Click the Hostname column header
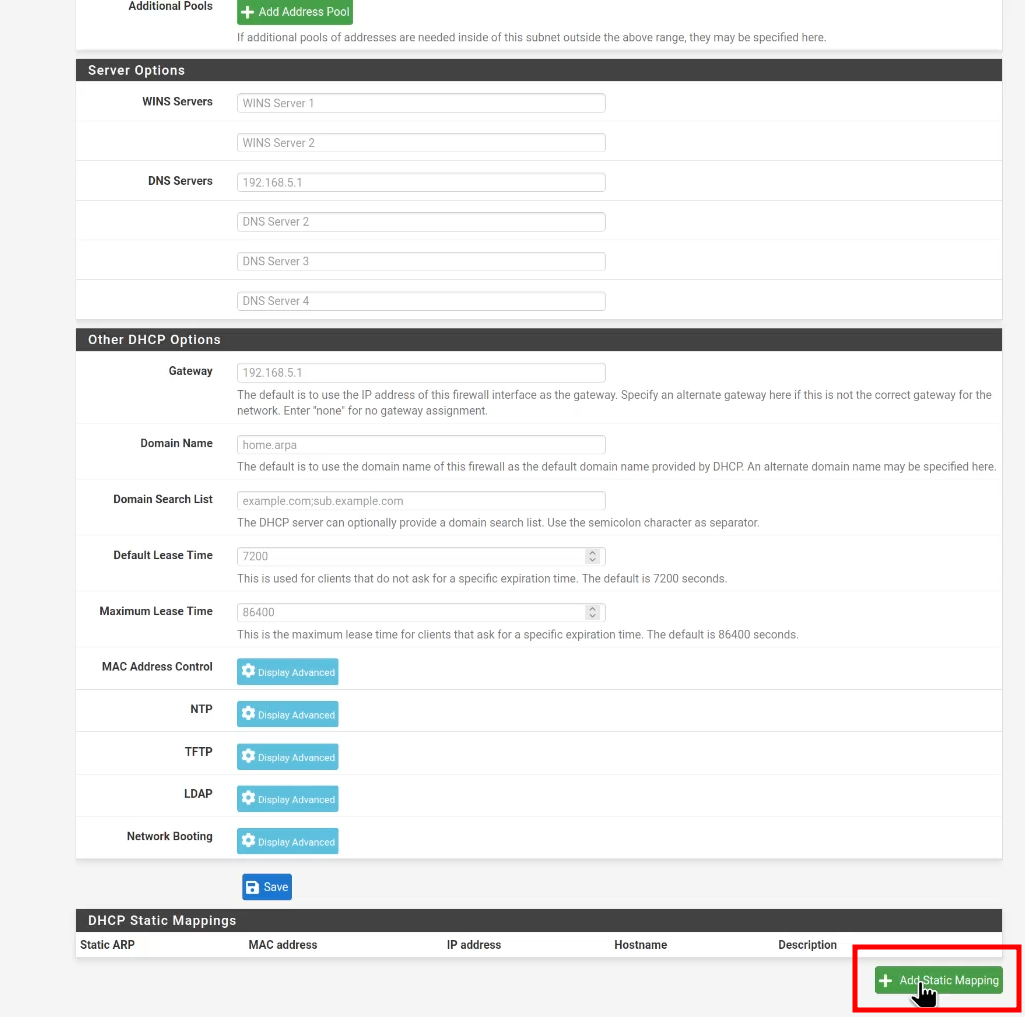Screen dimensions: 1025x1017 (x=641, y=945)
